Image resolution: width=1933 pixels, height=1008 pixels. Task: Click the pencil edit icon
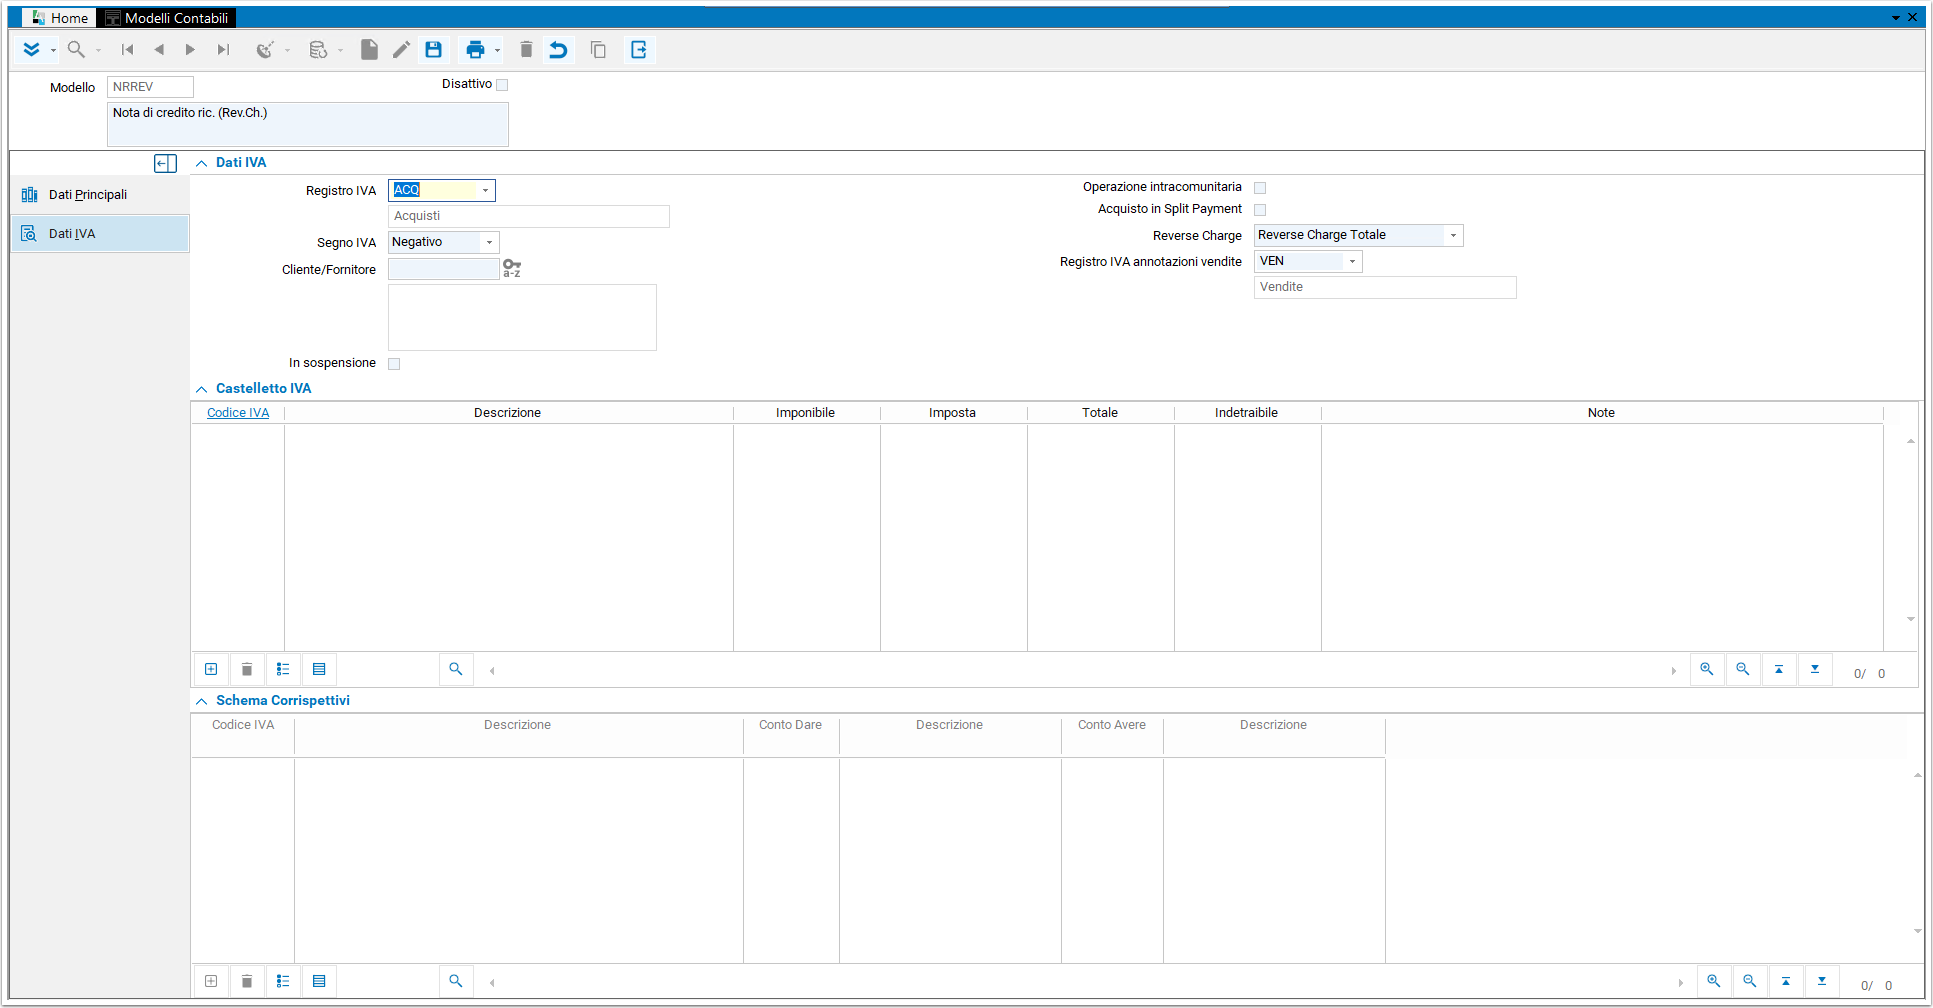pos(401,50)
